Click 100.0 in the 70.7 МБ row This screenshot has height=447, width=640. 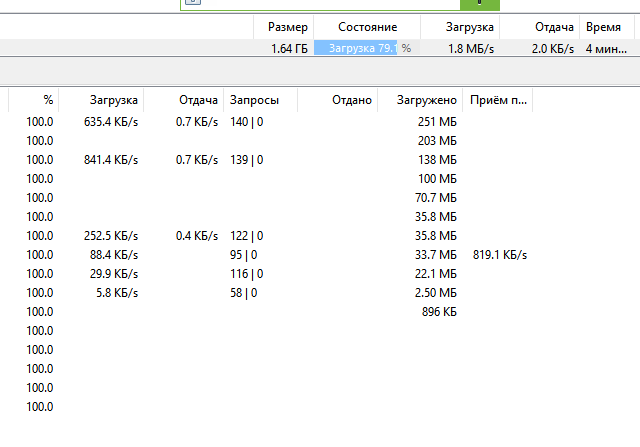[x=40, y=198]
